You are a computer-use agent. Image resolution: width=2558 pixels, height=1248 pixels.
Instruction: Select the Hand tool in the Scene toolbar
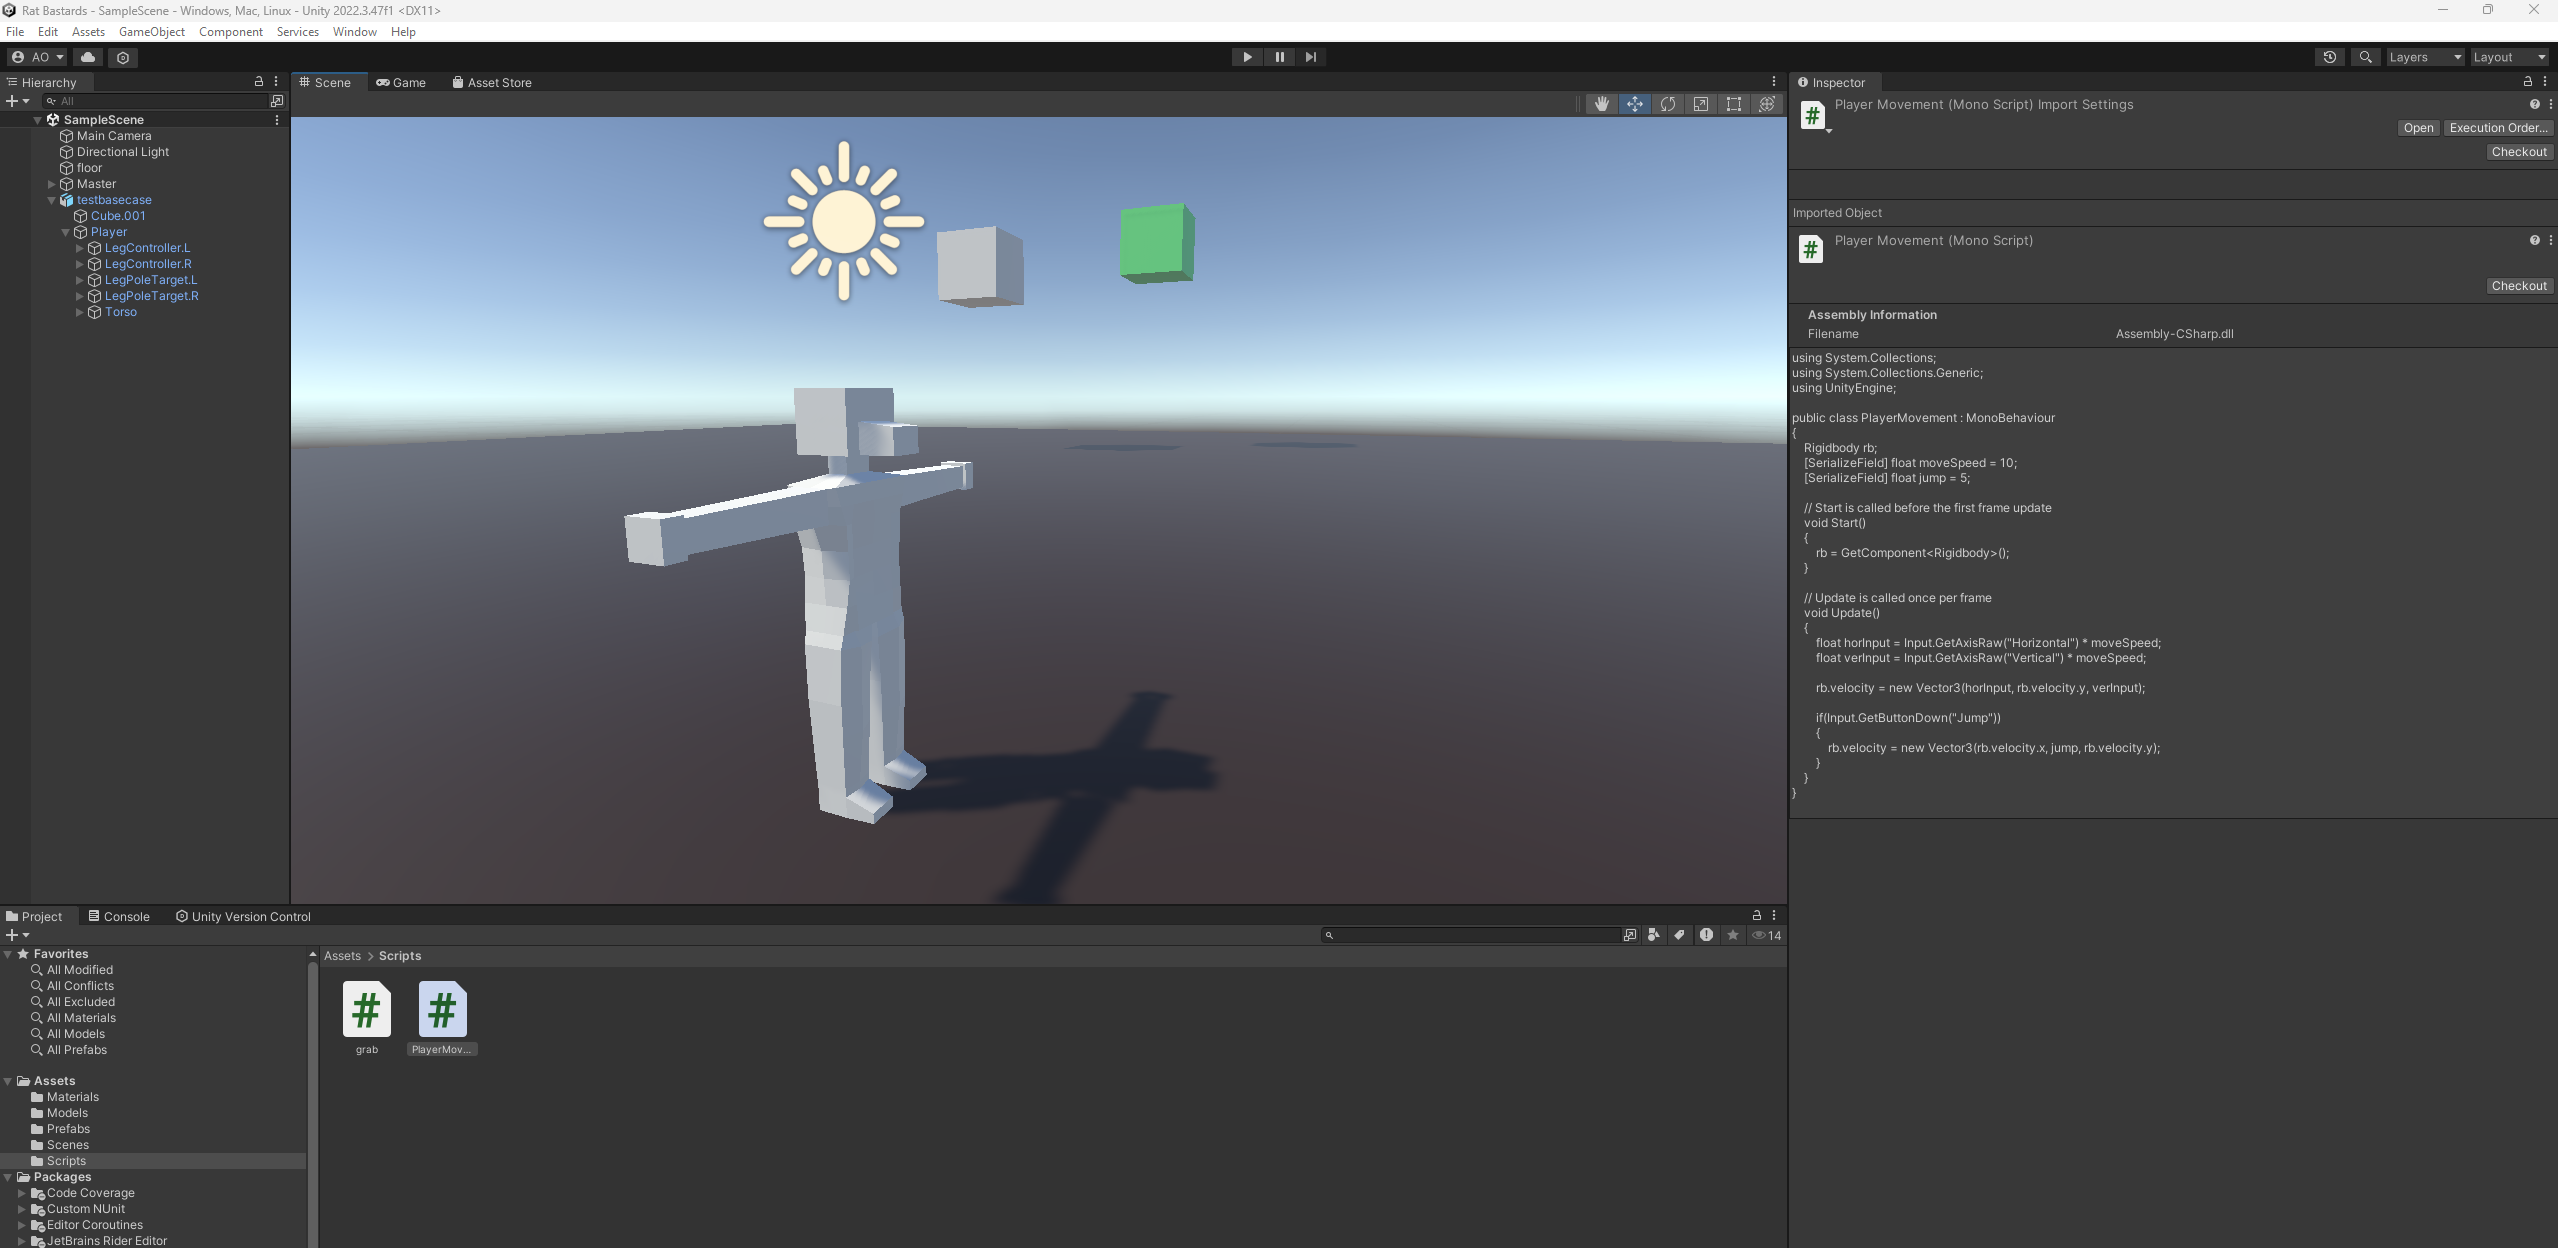pos(1602,103)
